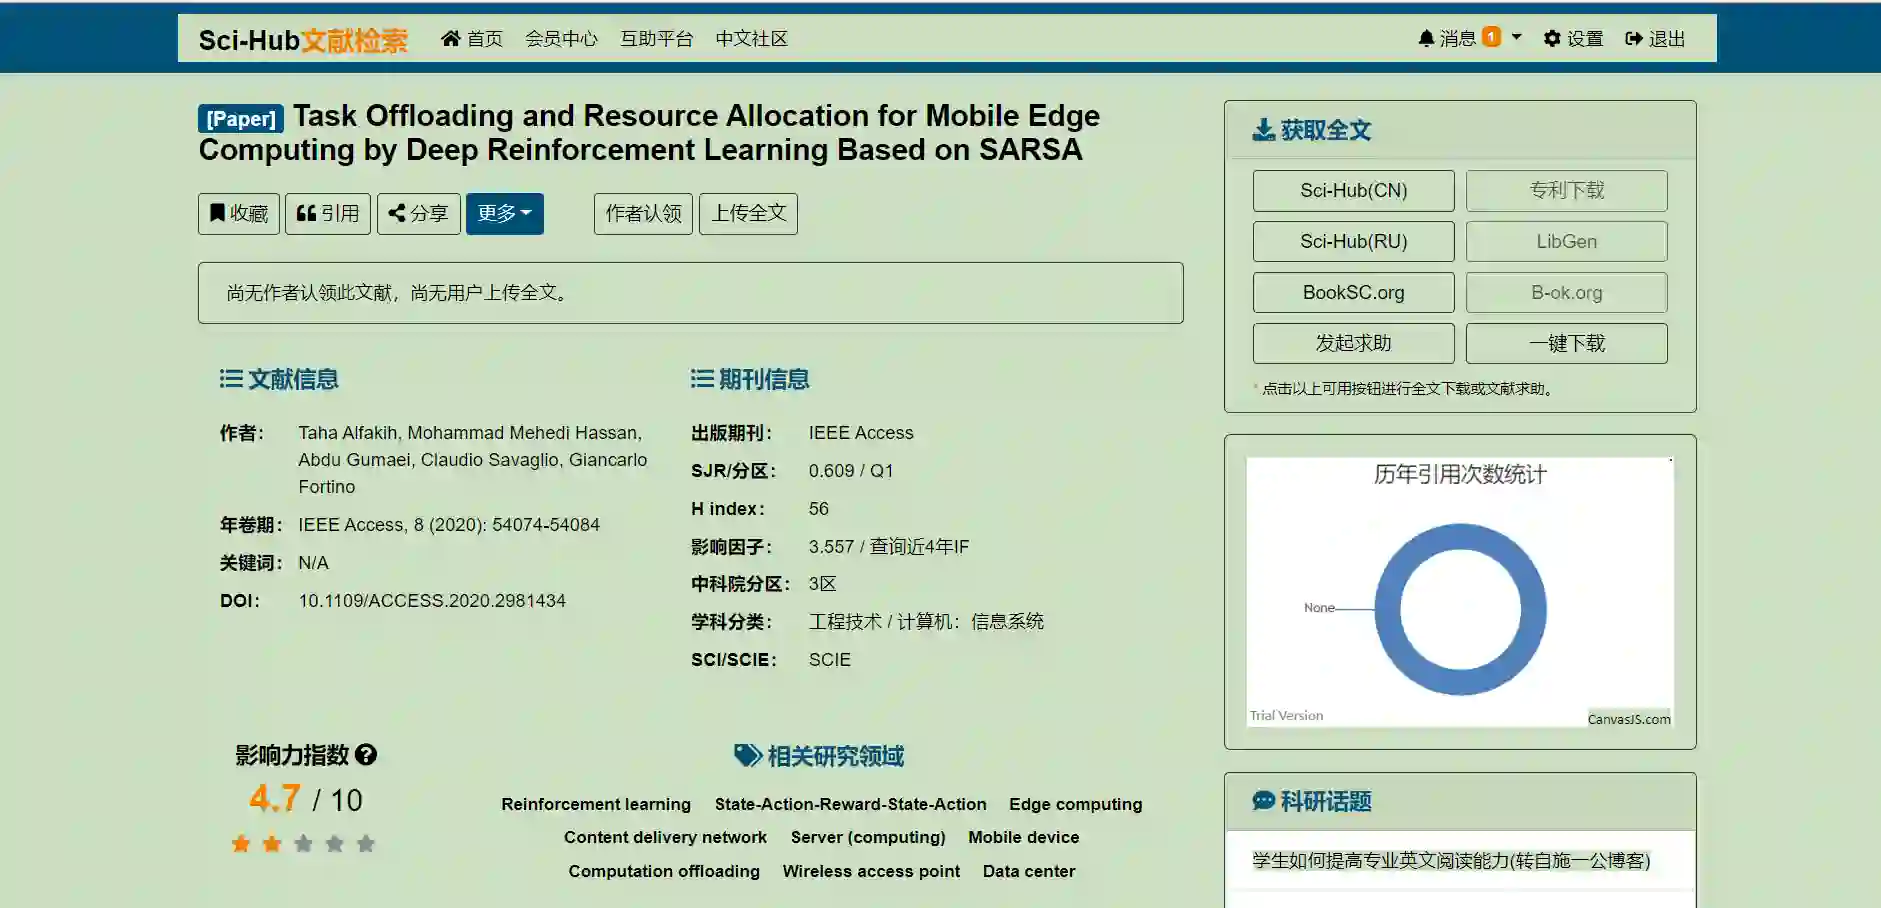Screen dimensions: 1881x908
Task: Click the 影响力指数 help question icon
Action: point(366,755)
